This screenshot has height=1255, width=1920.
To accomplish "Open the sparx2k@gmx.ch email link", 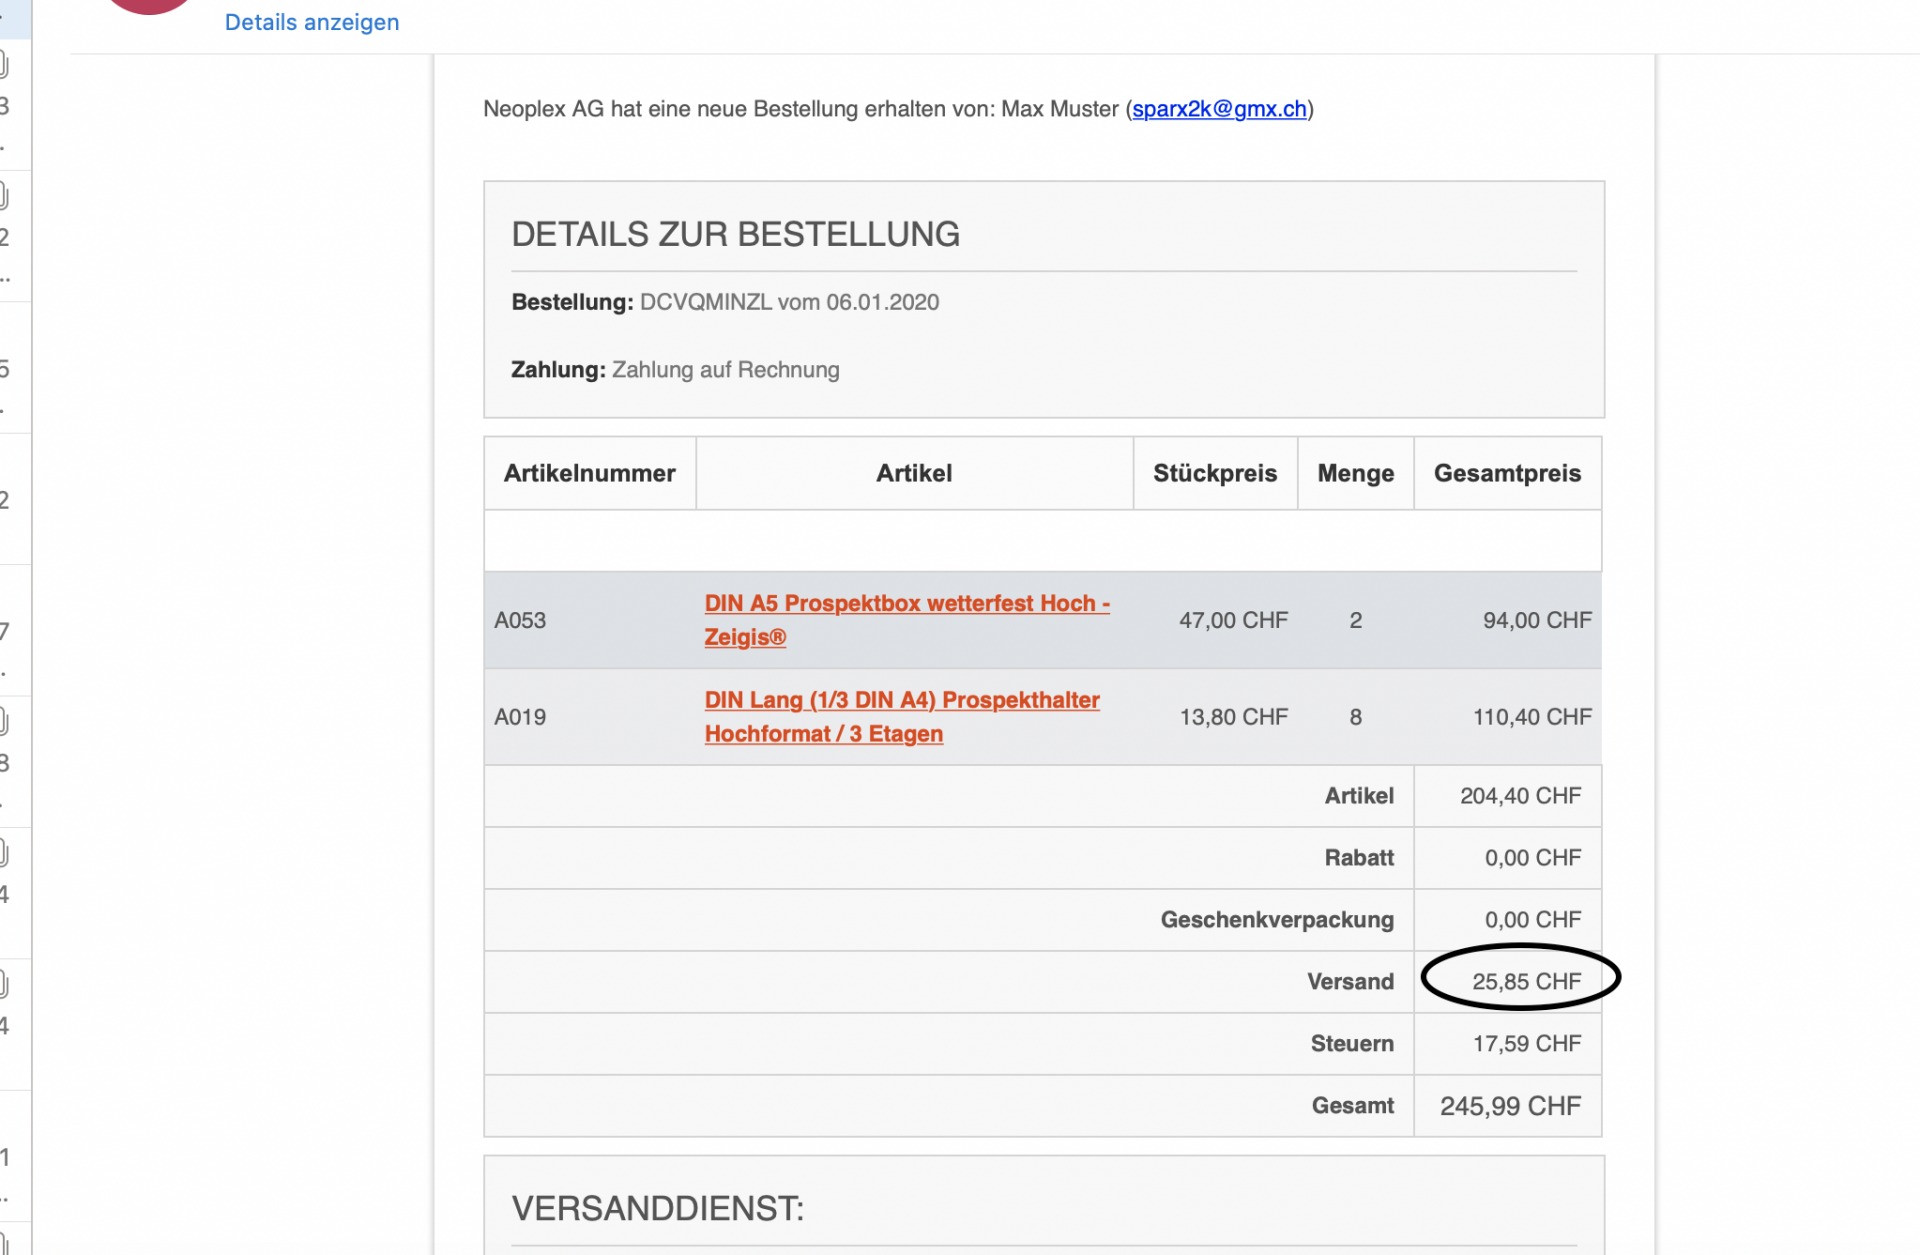I will 1219,109.
